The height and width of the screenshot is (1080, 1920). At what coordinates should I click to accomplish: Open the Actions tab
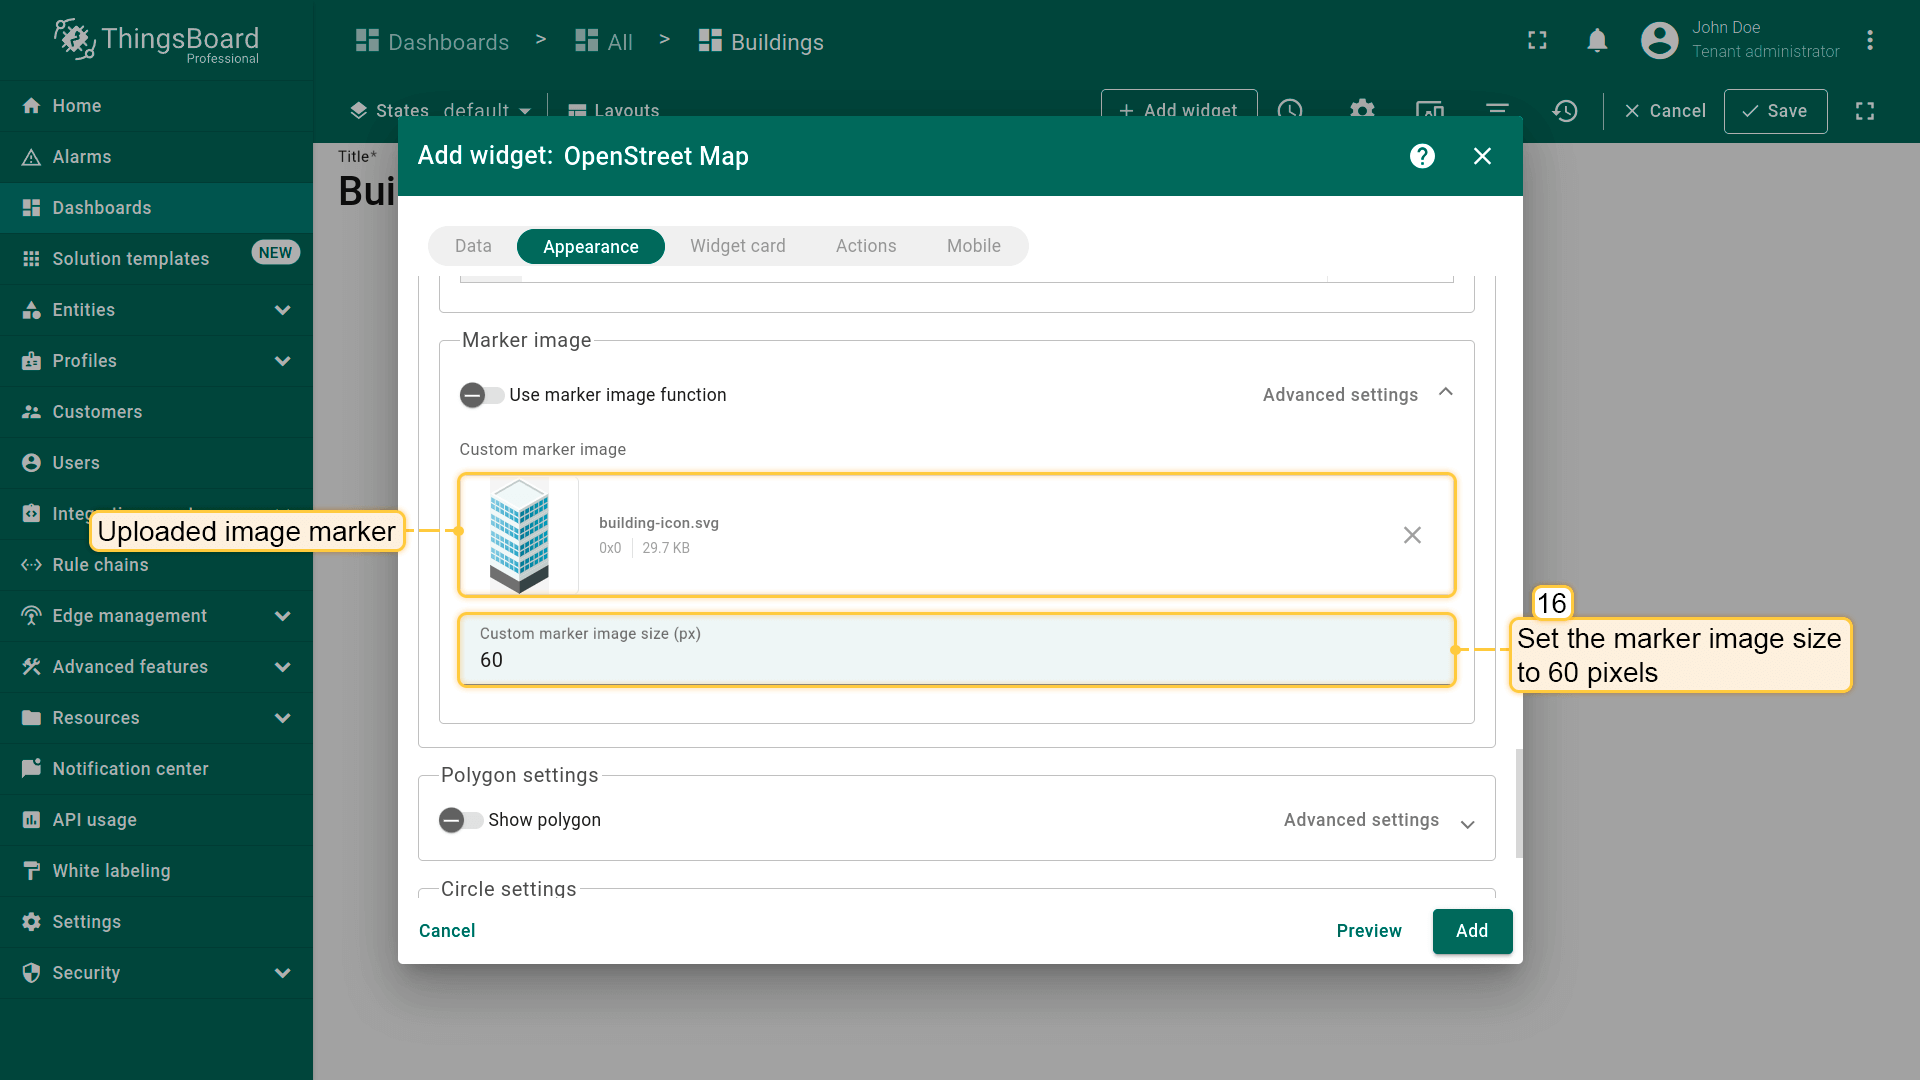[865, 246]
